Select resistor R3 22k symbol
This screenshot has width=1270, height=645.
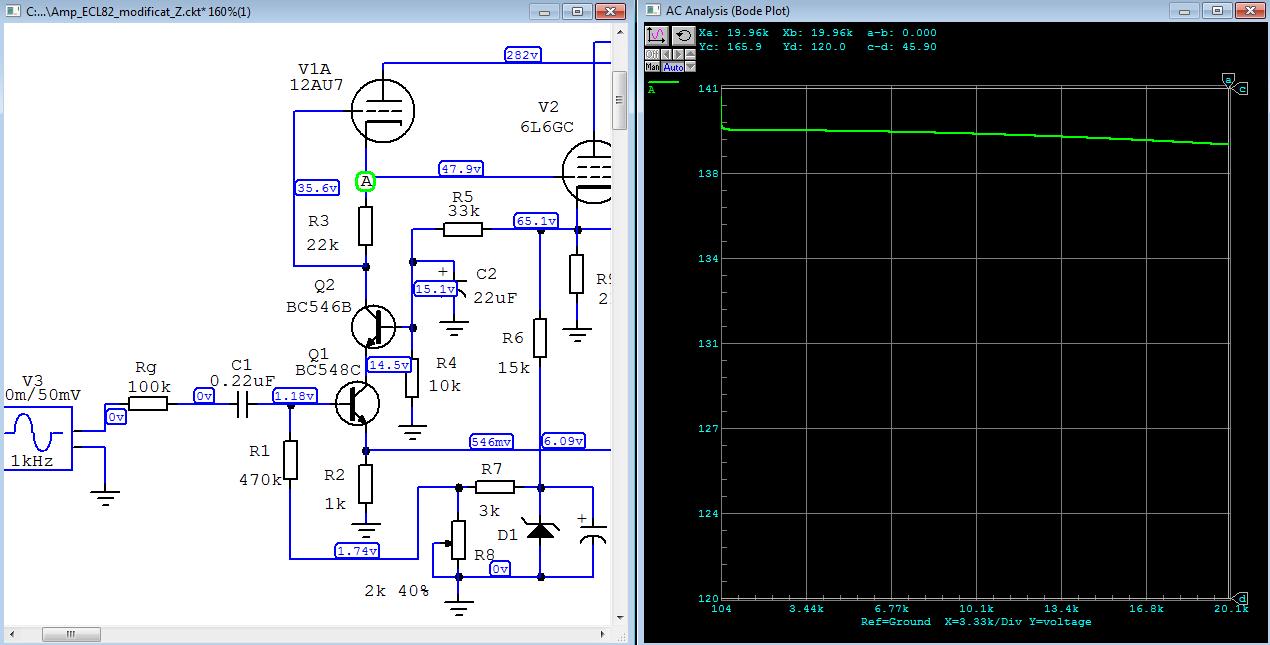[366, 226]
